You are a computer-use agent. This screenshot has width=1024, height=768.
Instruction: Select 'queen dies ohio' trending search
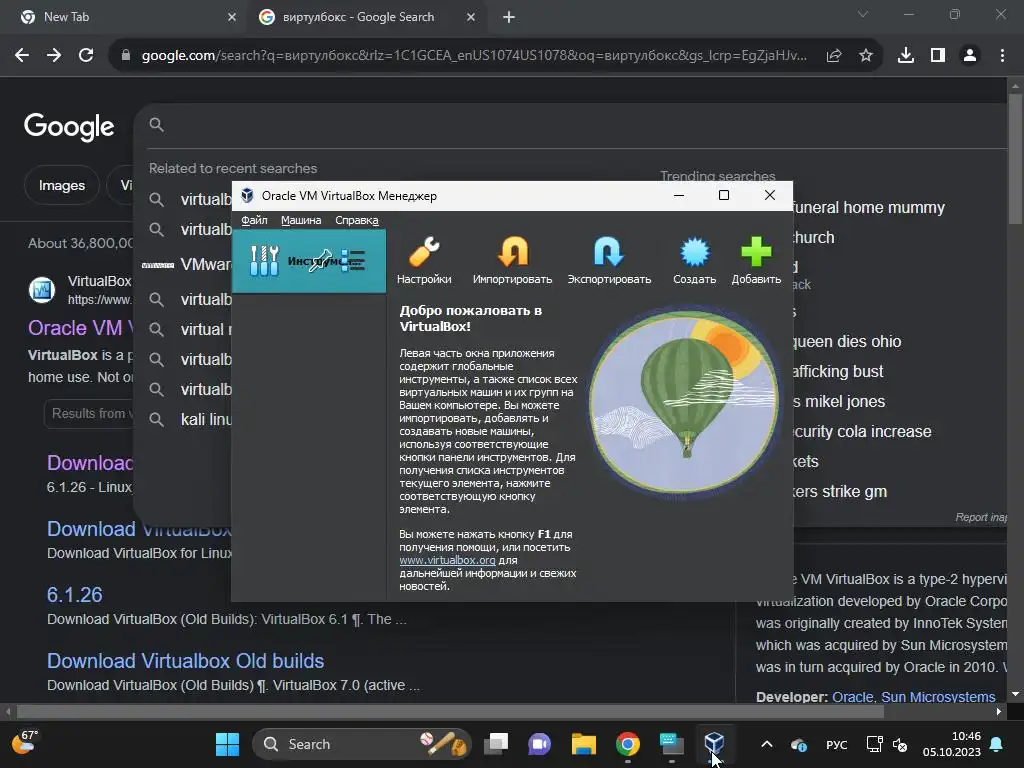pos(846,342)
